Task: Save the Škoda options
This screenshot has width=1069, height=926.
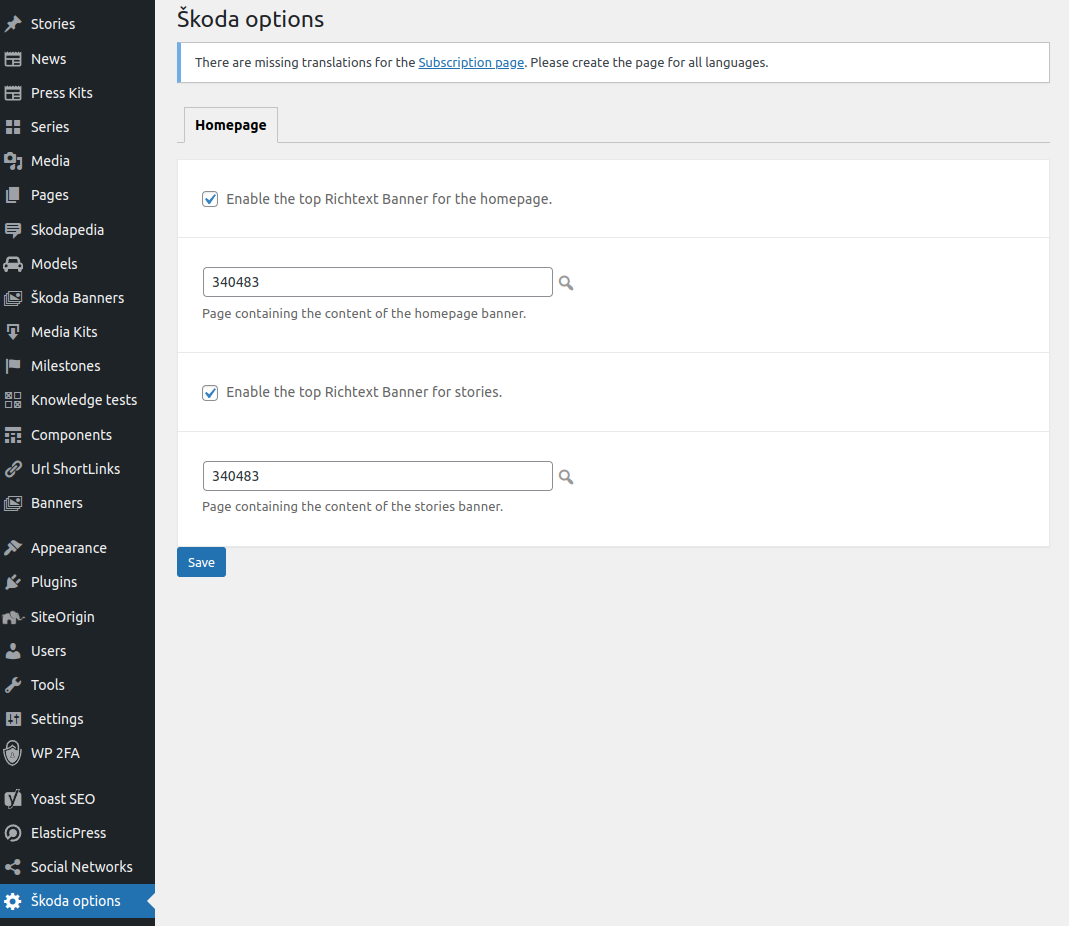Action: tap(201, 563)
